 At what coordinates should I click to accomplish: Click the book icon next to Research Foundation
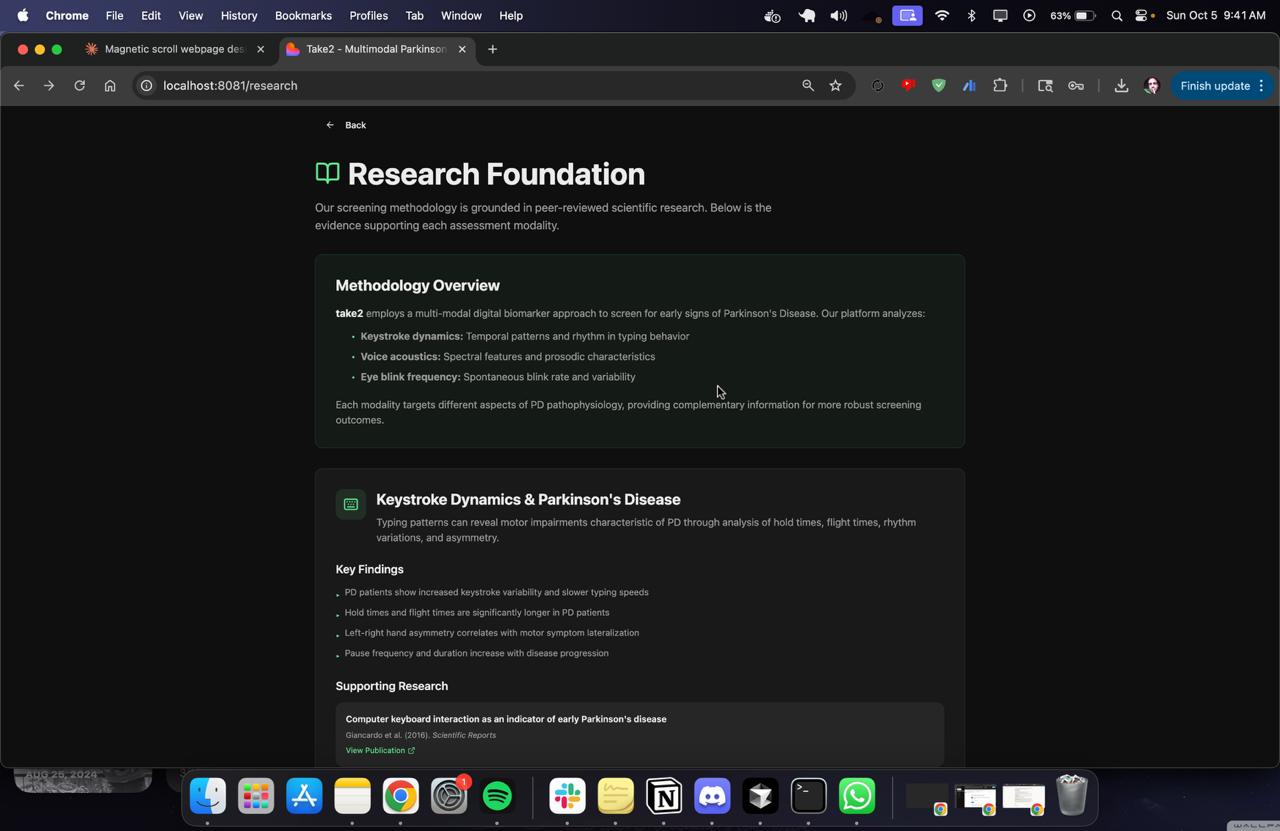pos(327,173)
